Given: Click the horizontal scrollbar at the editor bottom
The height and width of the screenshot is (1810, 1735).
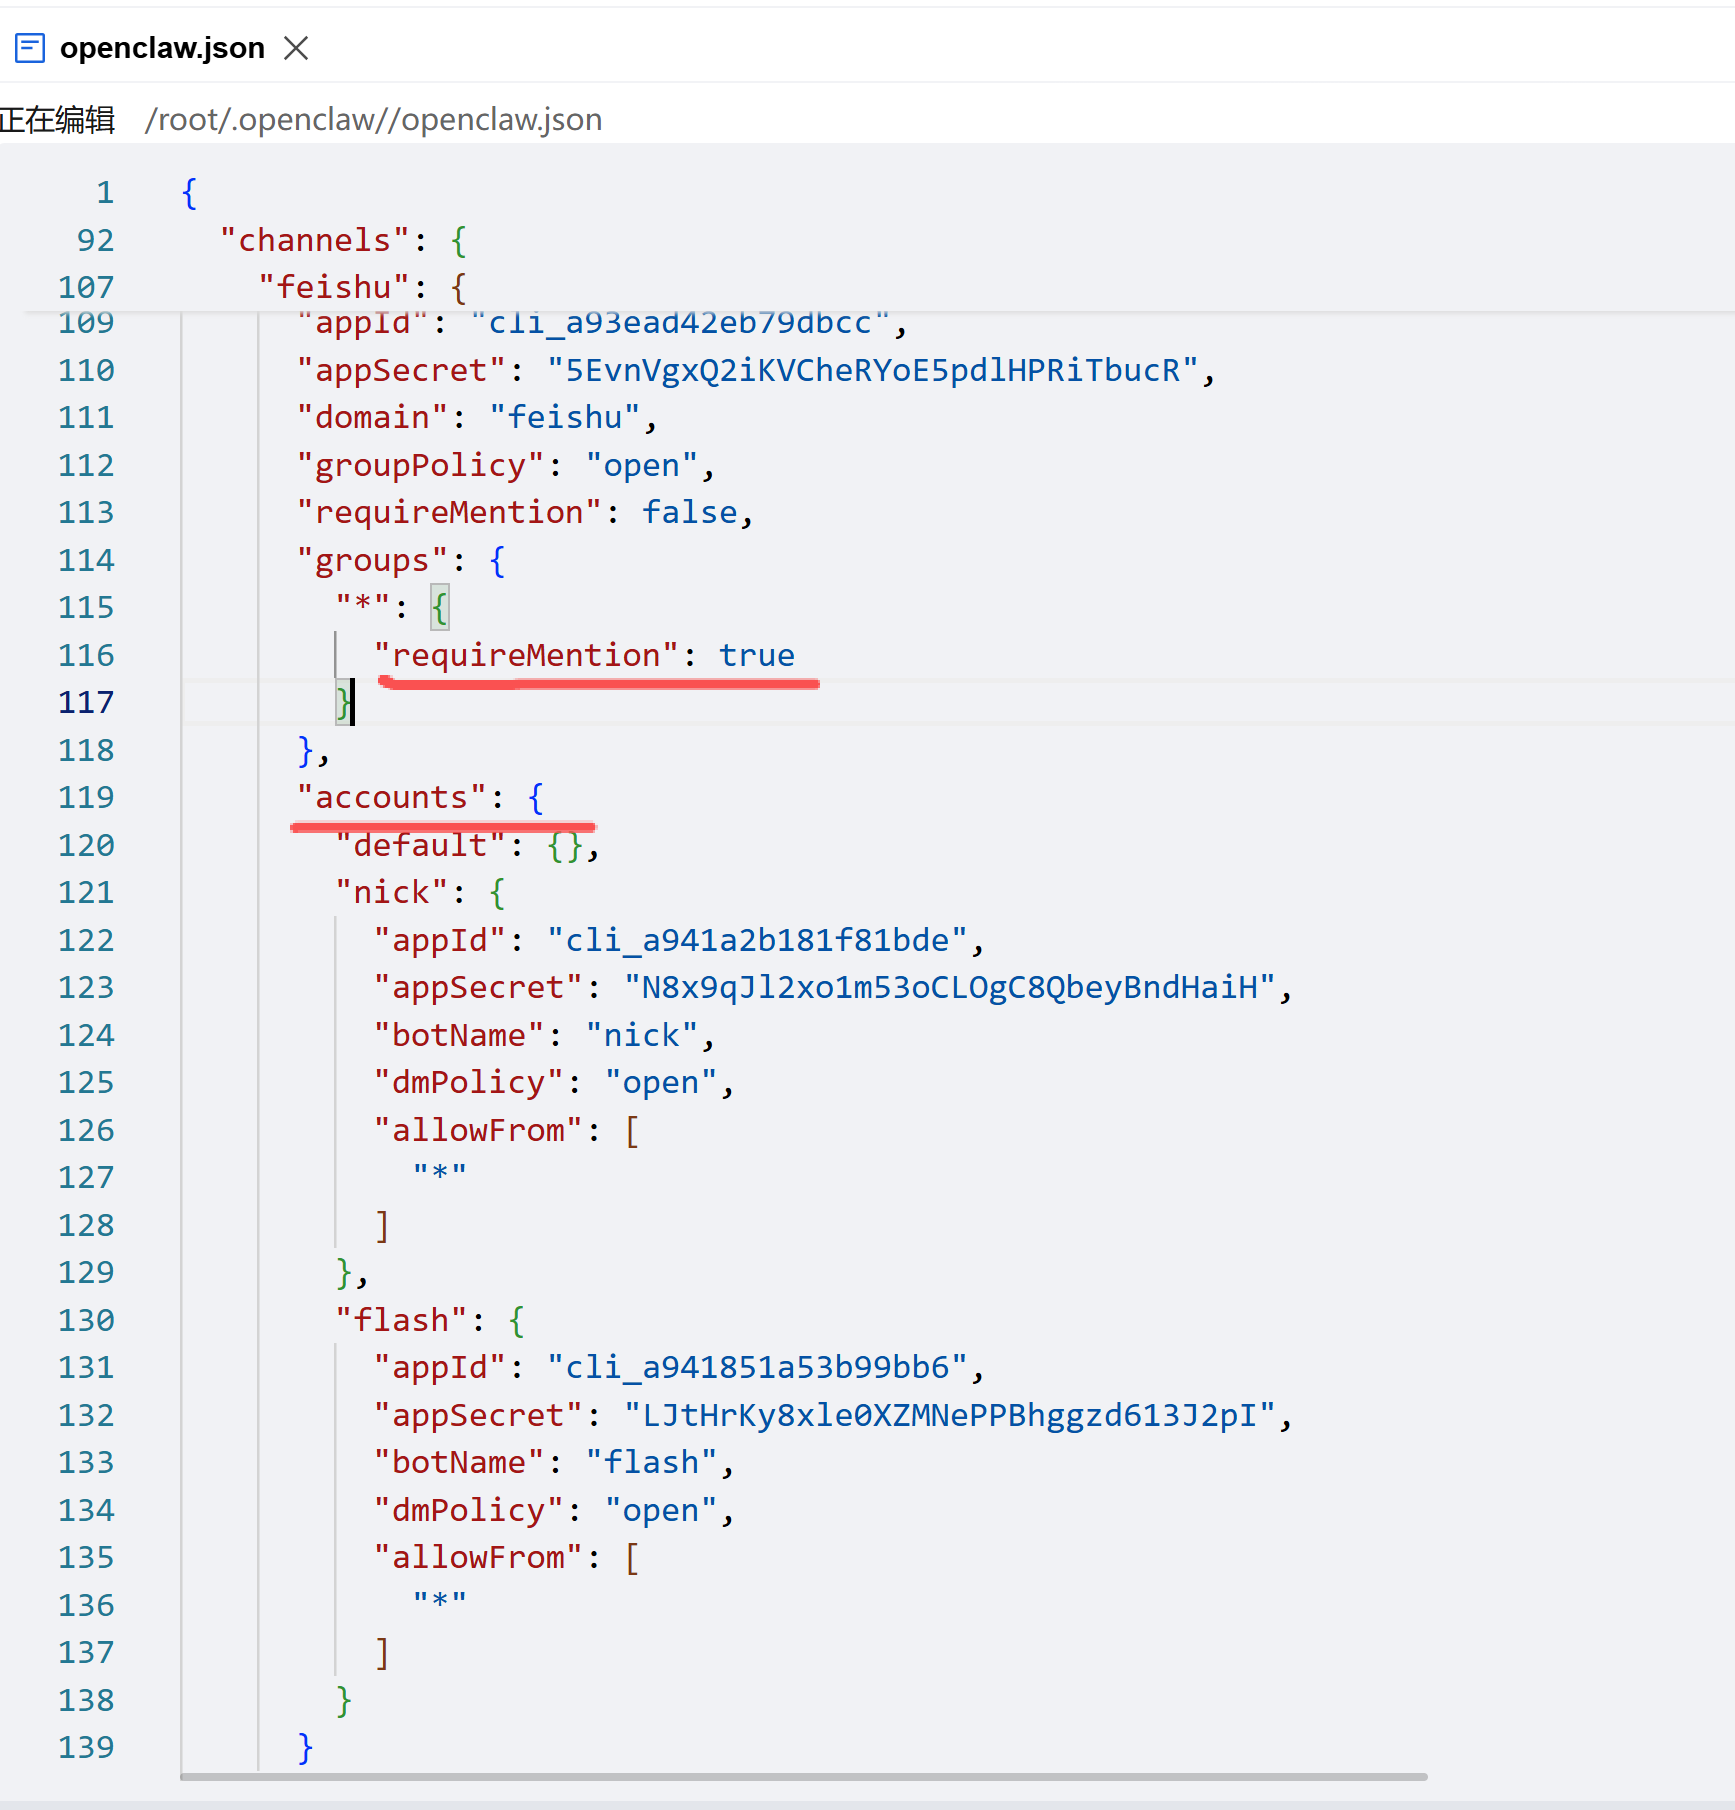Looking at the screenshot, I should pos(803,1777).
